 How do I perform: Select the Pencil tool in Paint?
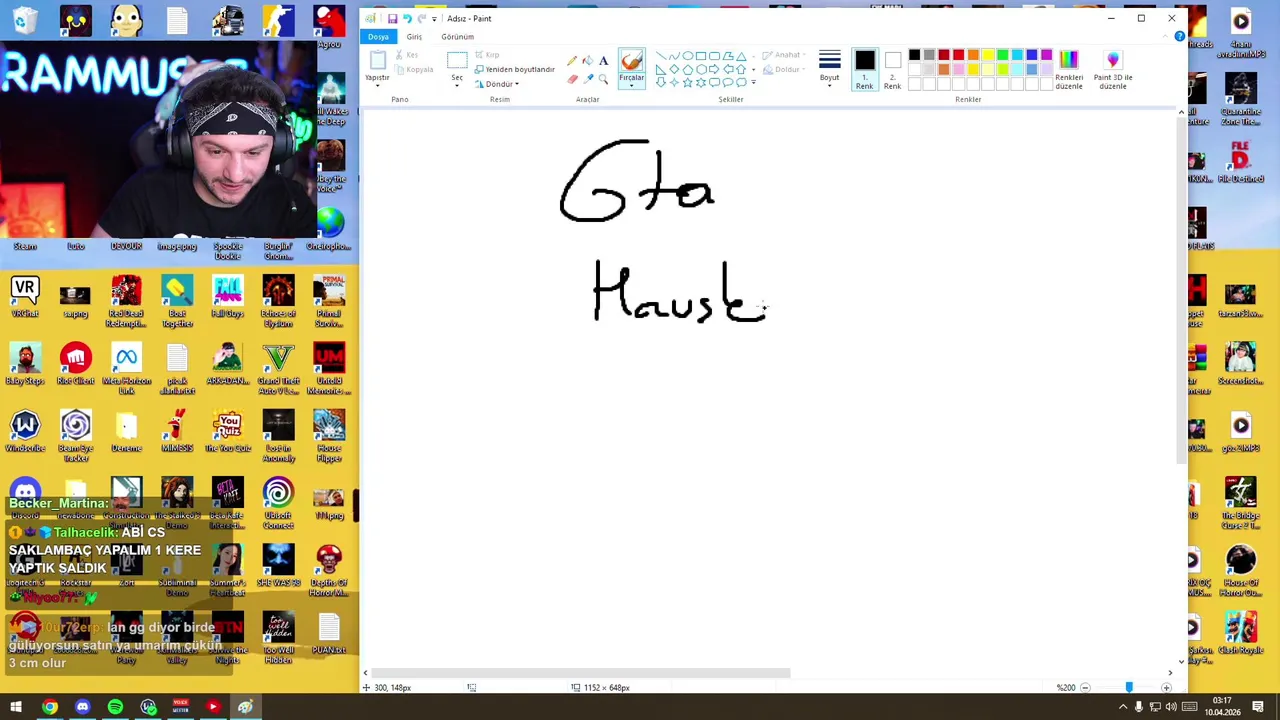[571, 61]
